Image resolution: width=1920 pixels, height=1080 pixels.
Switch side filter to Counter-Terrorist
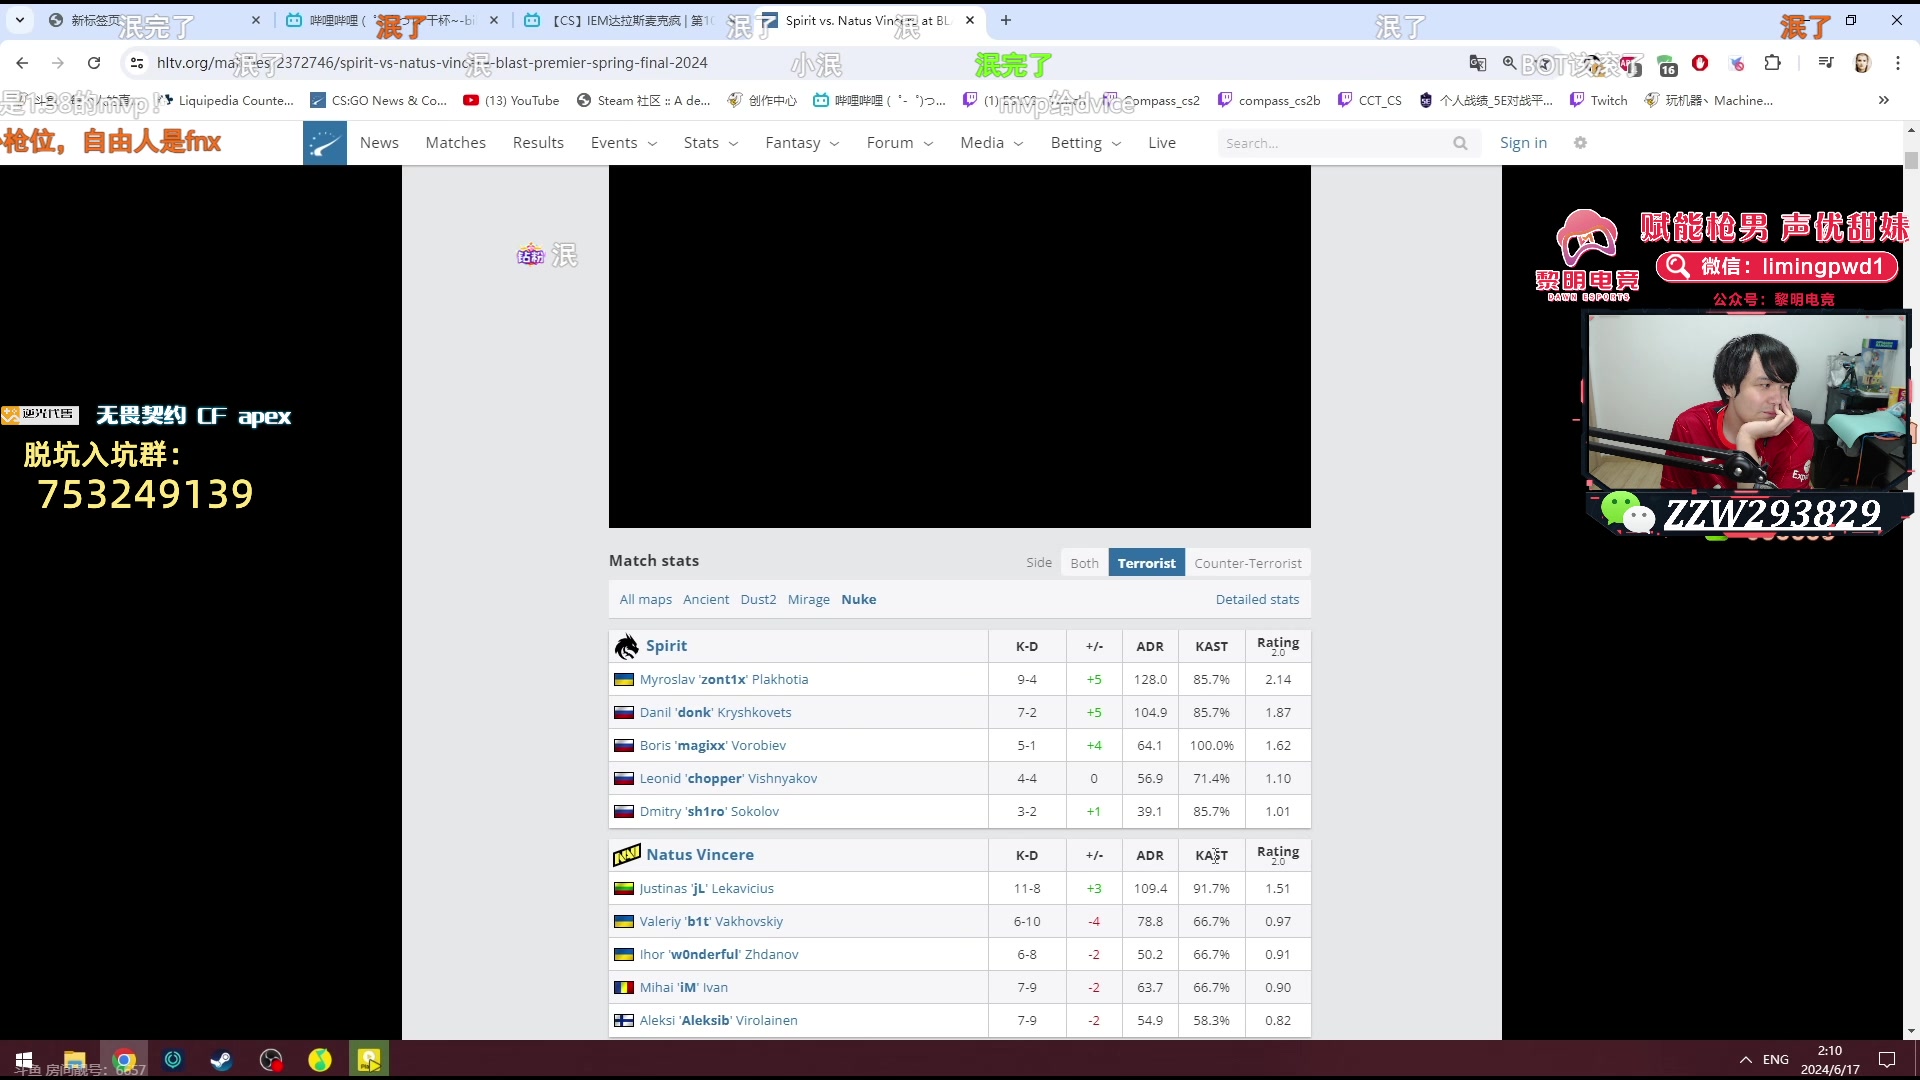click(1248, 563)
